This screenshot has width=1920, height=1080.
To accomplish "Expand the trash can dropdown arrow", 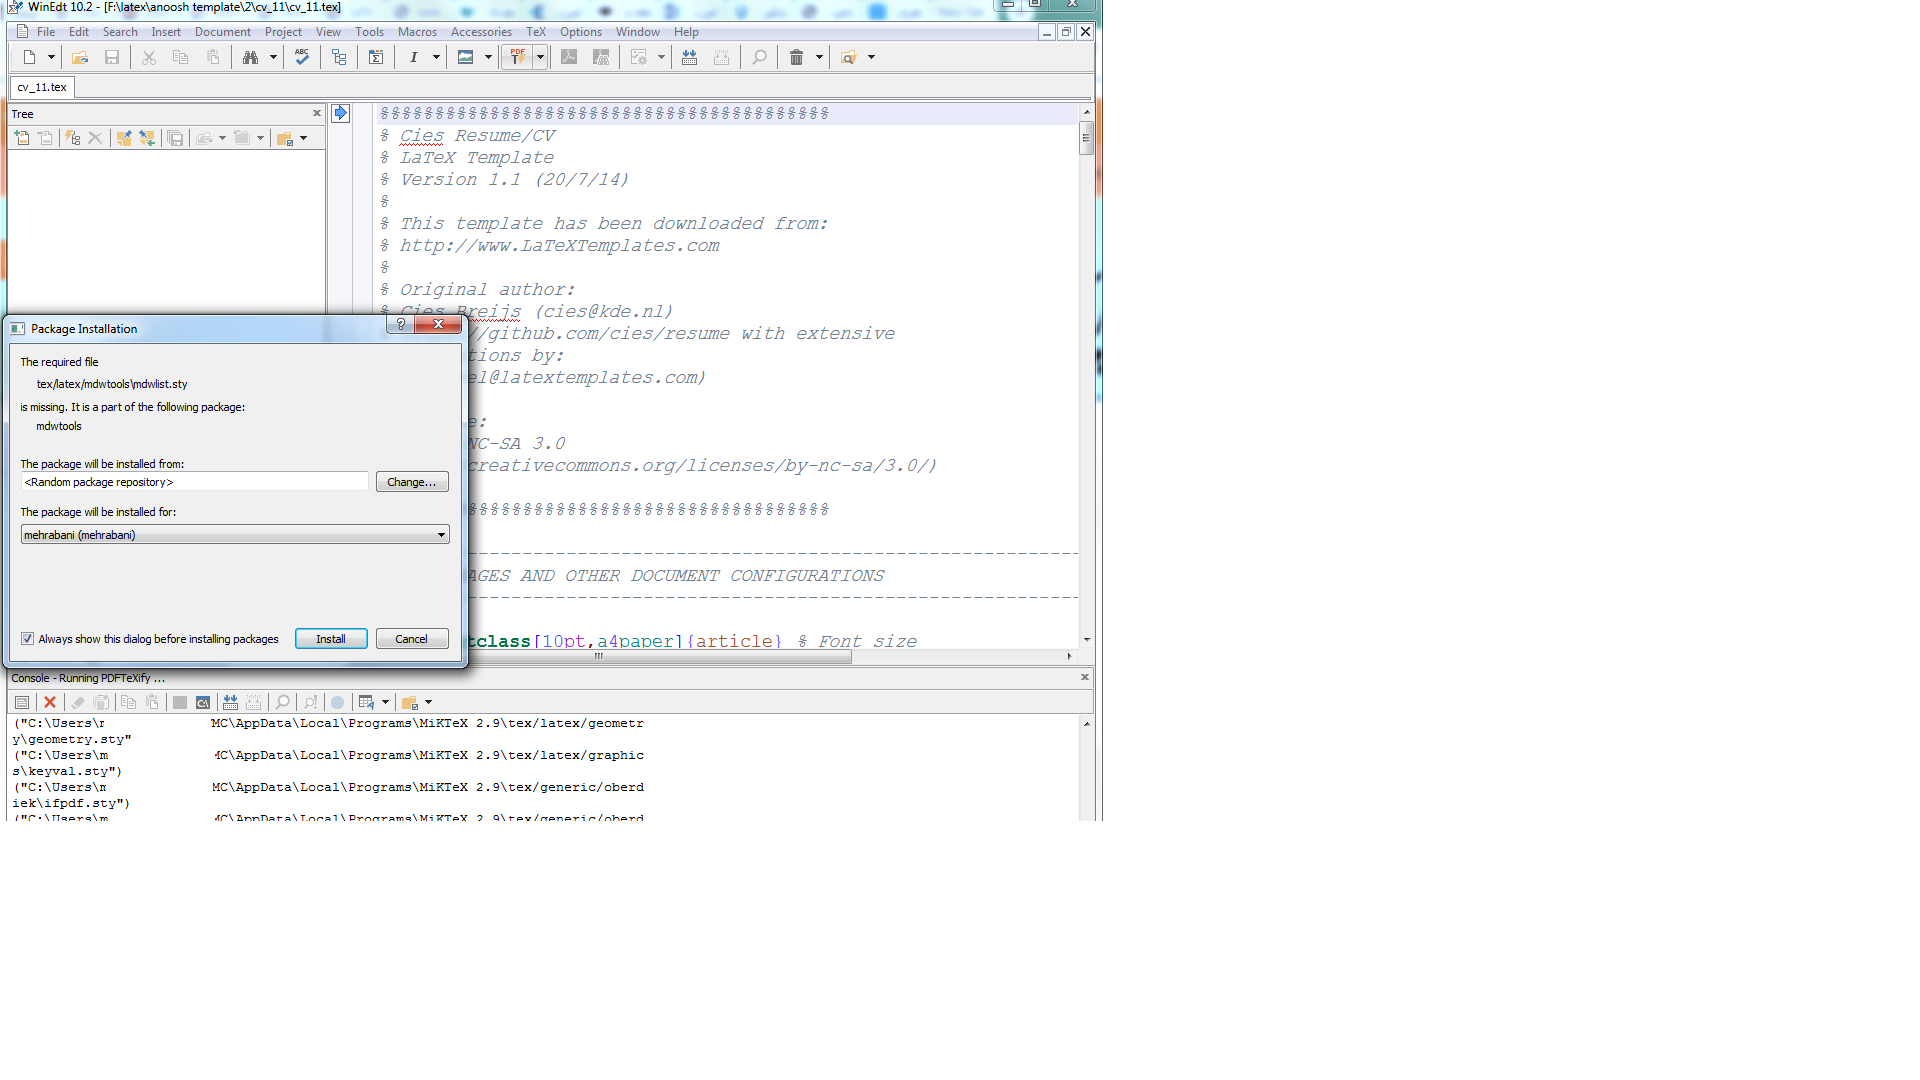I will pos(819,57).
